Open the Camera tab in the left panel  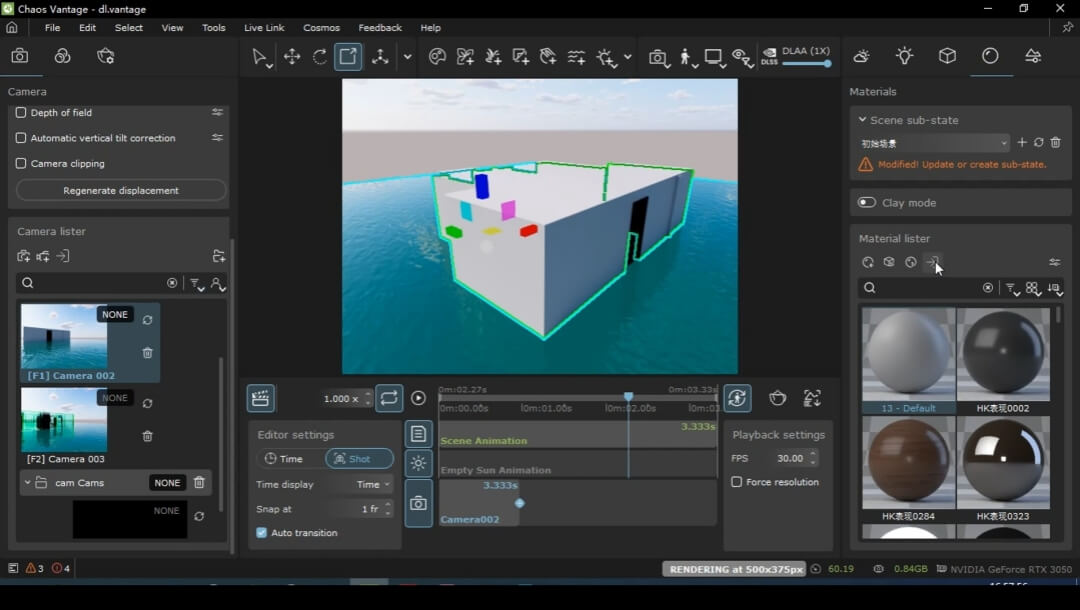20,56
